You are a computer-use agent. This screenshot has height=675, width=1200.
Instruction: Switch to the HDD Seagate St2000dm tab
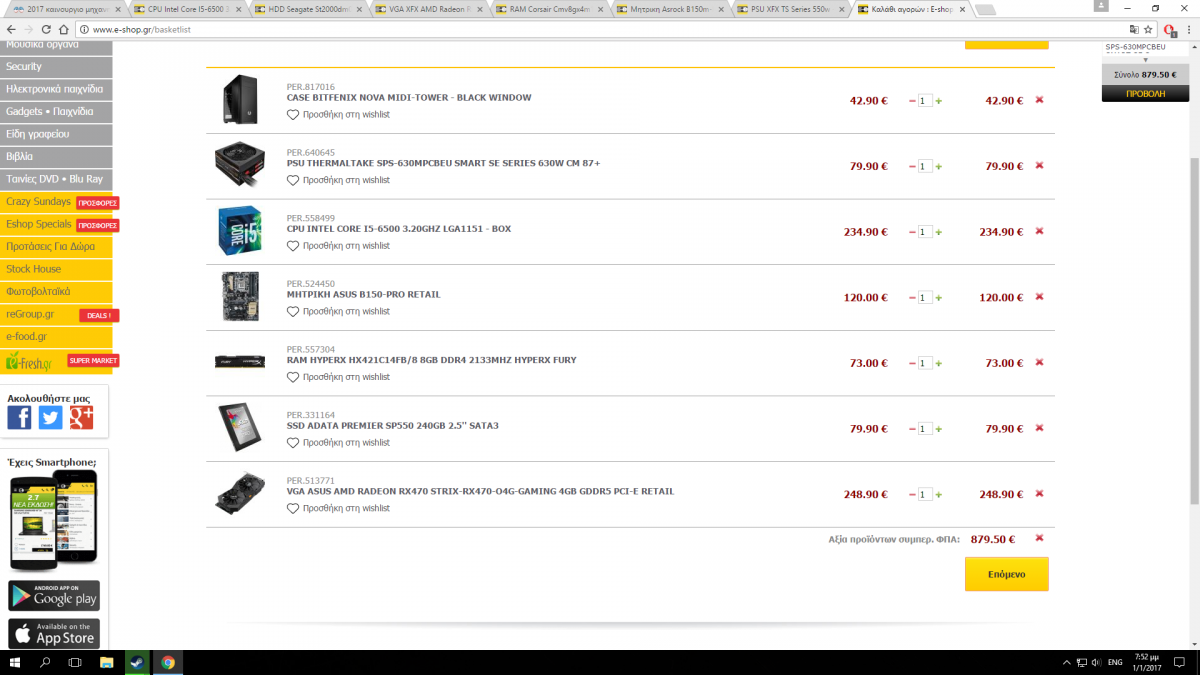(309, 8)
